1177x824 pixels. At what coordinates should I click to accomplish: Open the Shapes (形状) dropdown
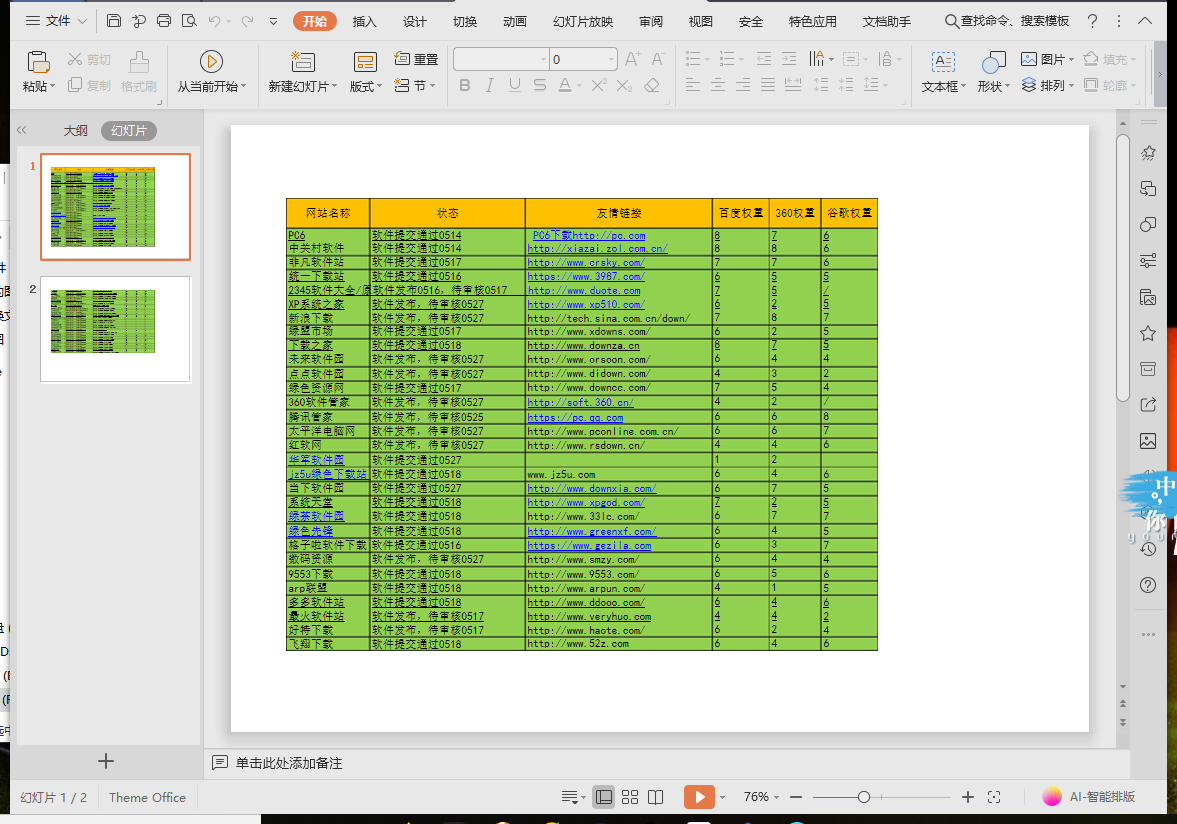(994, 86)
